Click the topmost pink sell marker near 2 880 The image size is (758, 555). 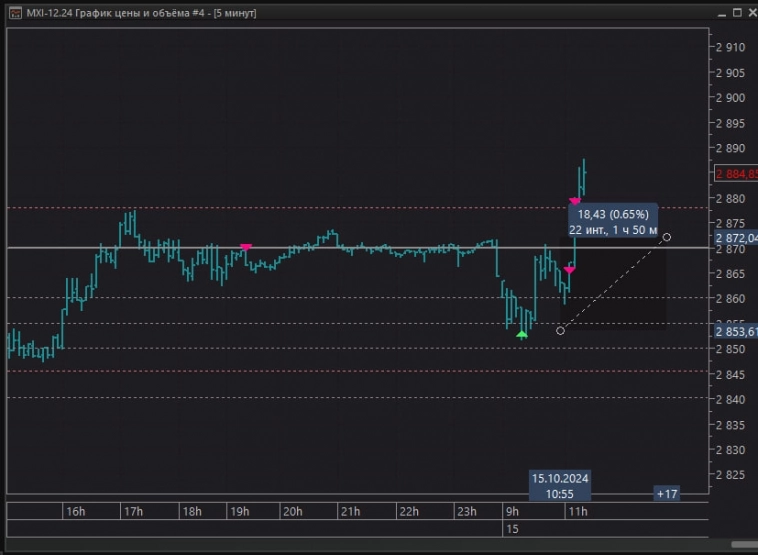point(575,202)
